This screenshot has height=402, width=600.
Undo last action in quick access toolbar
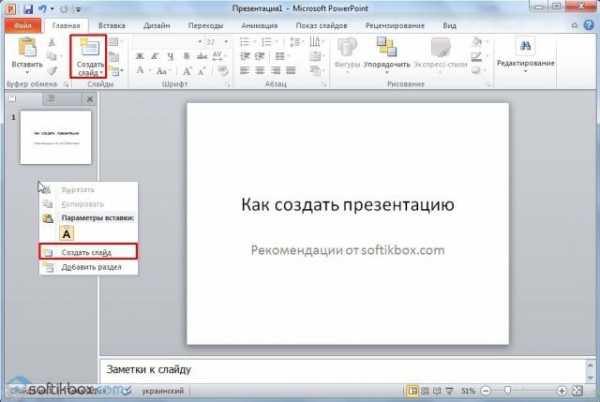42,9
